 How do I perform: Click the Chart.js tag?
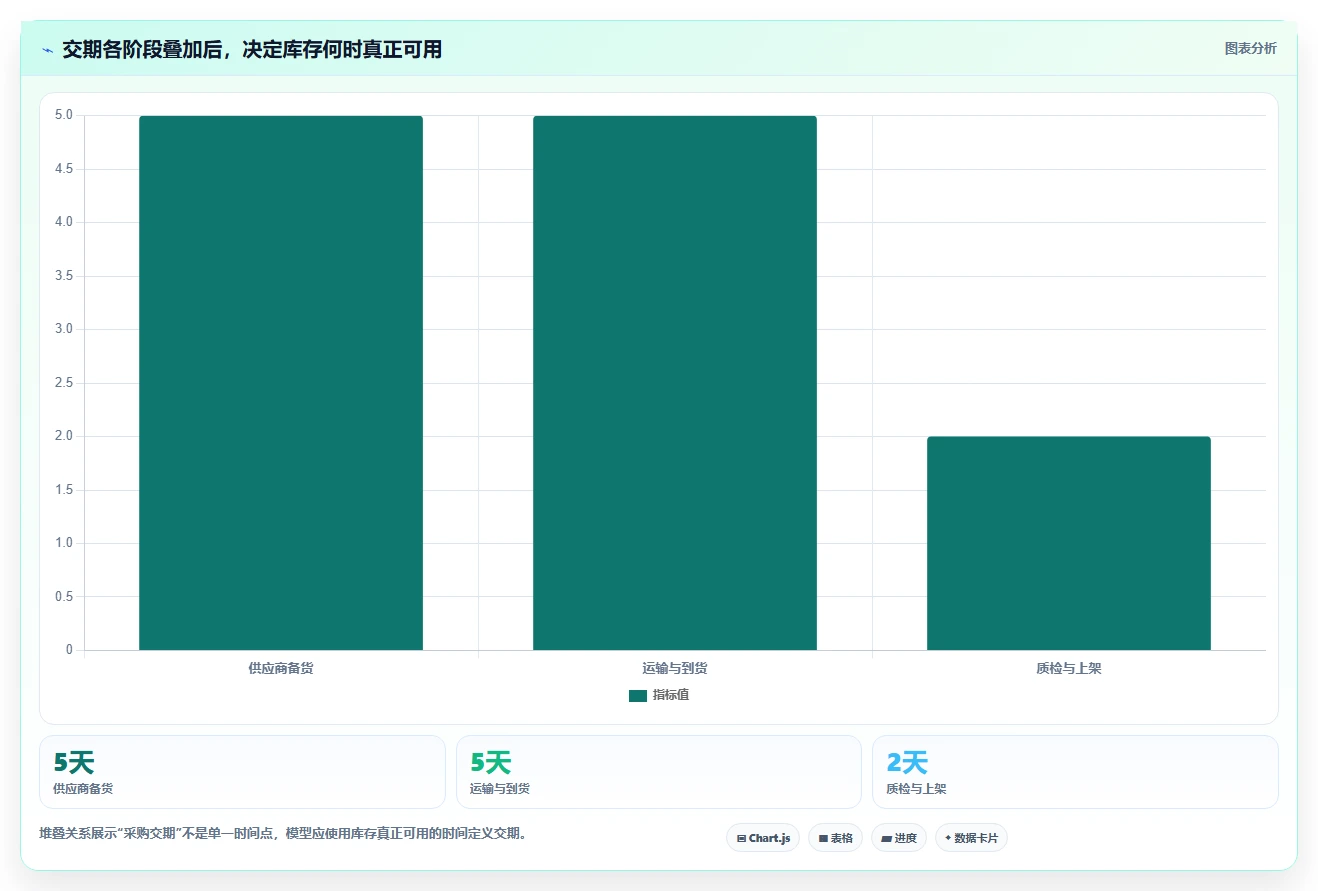pos(763,838)
